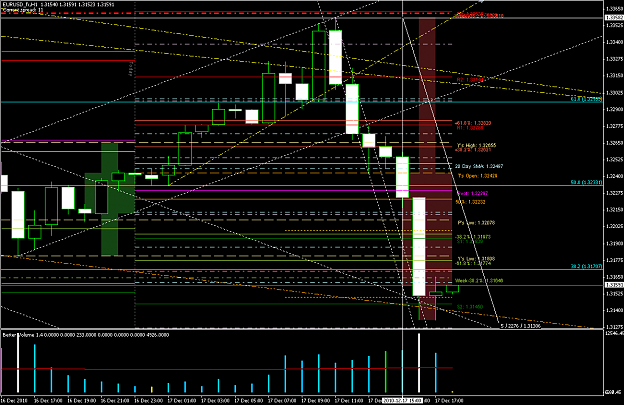Screen dimensions: 625x406
Task: Click the 17 Dec 17:00 time axis label
Action: pos(449,400)
